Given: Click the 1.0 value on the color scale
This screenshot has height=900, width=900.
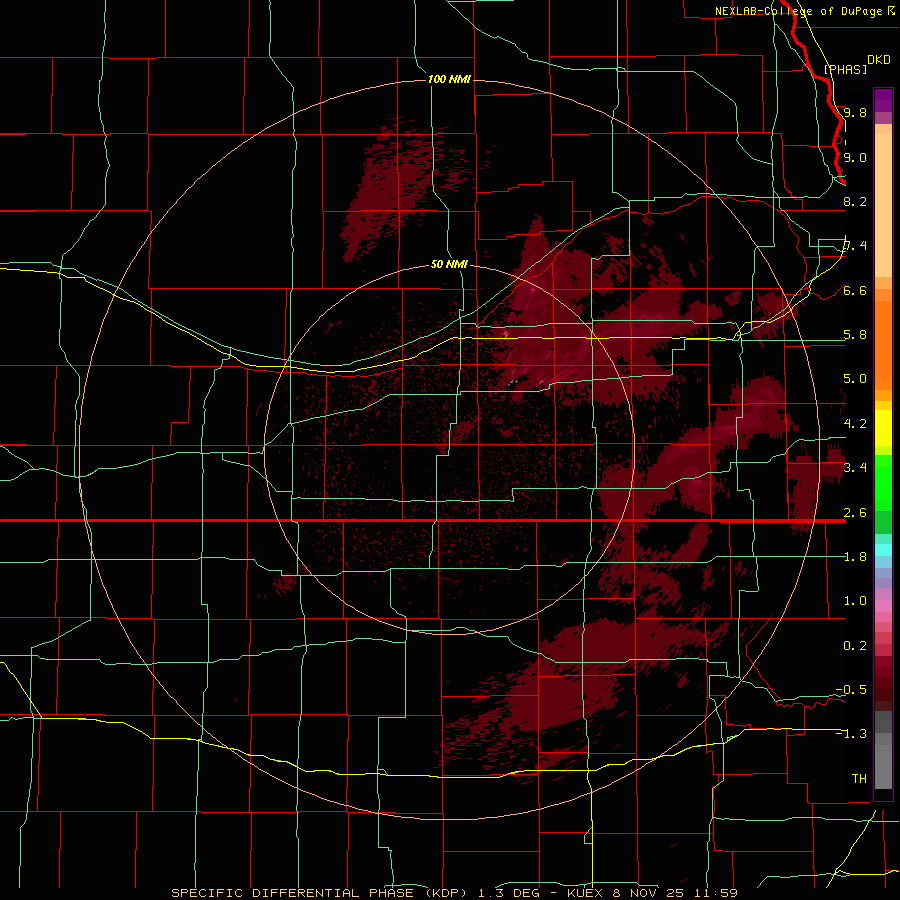Looking at the screenshot, I should (855, 601).
